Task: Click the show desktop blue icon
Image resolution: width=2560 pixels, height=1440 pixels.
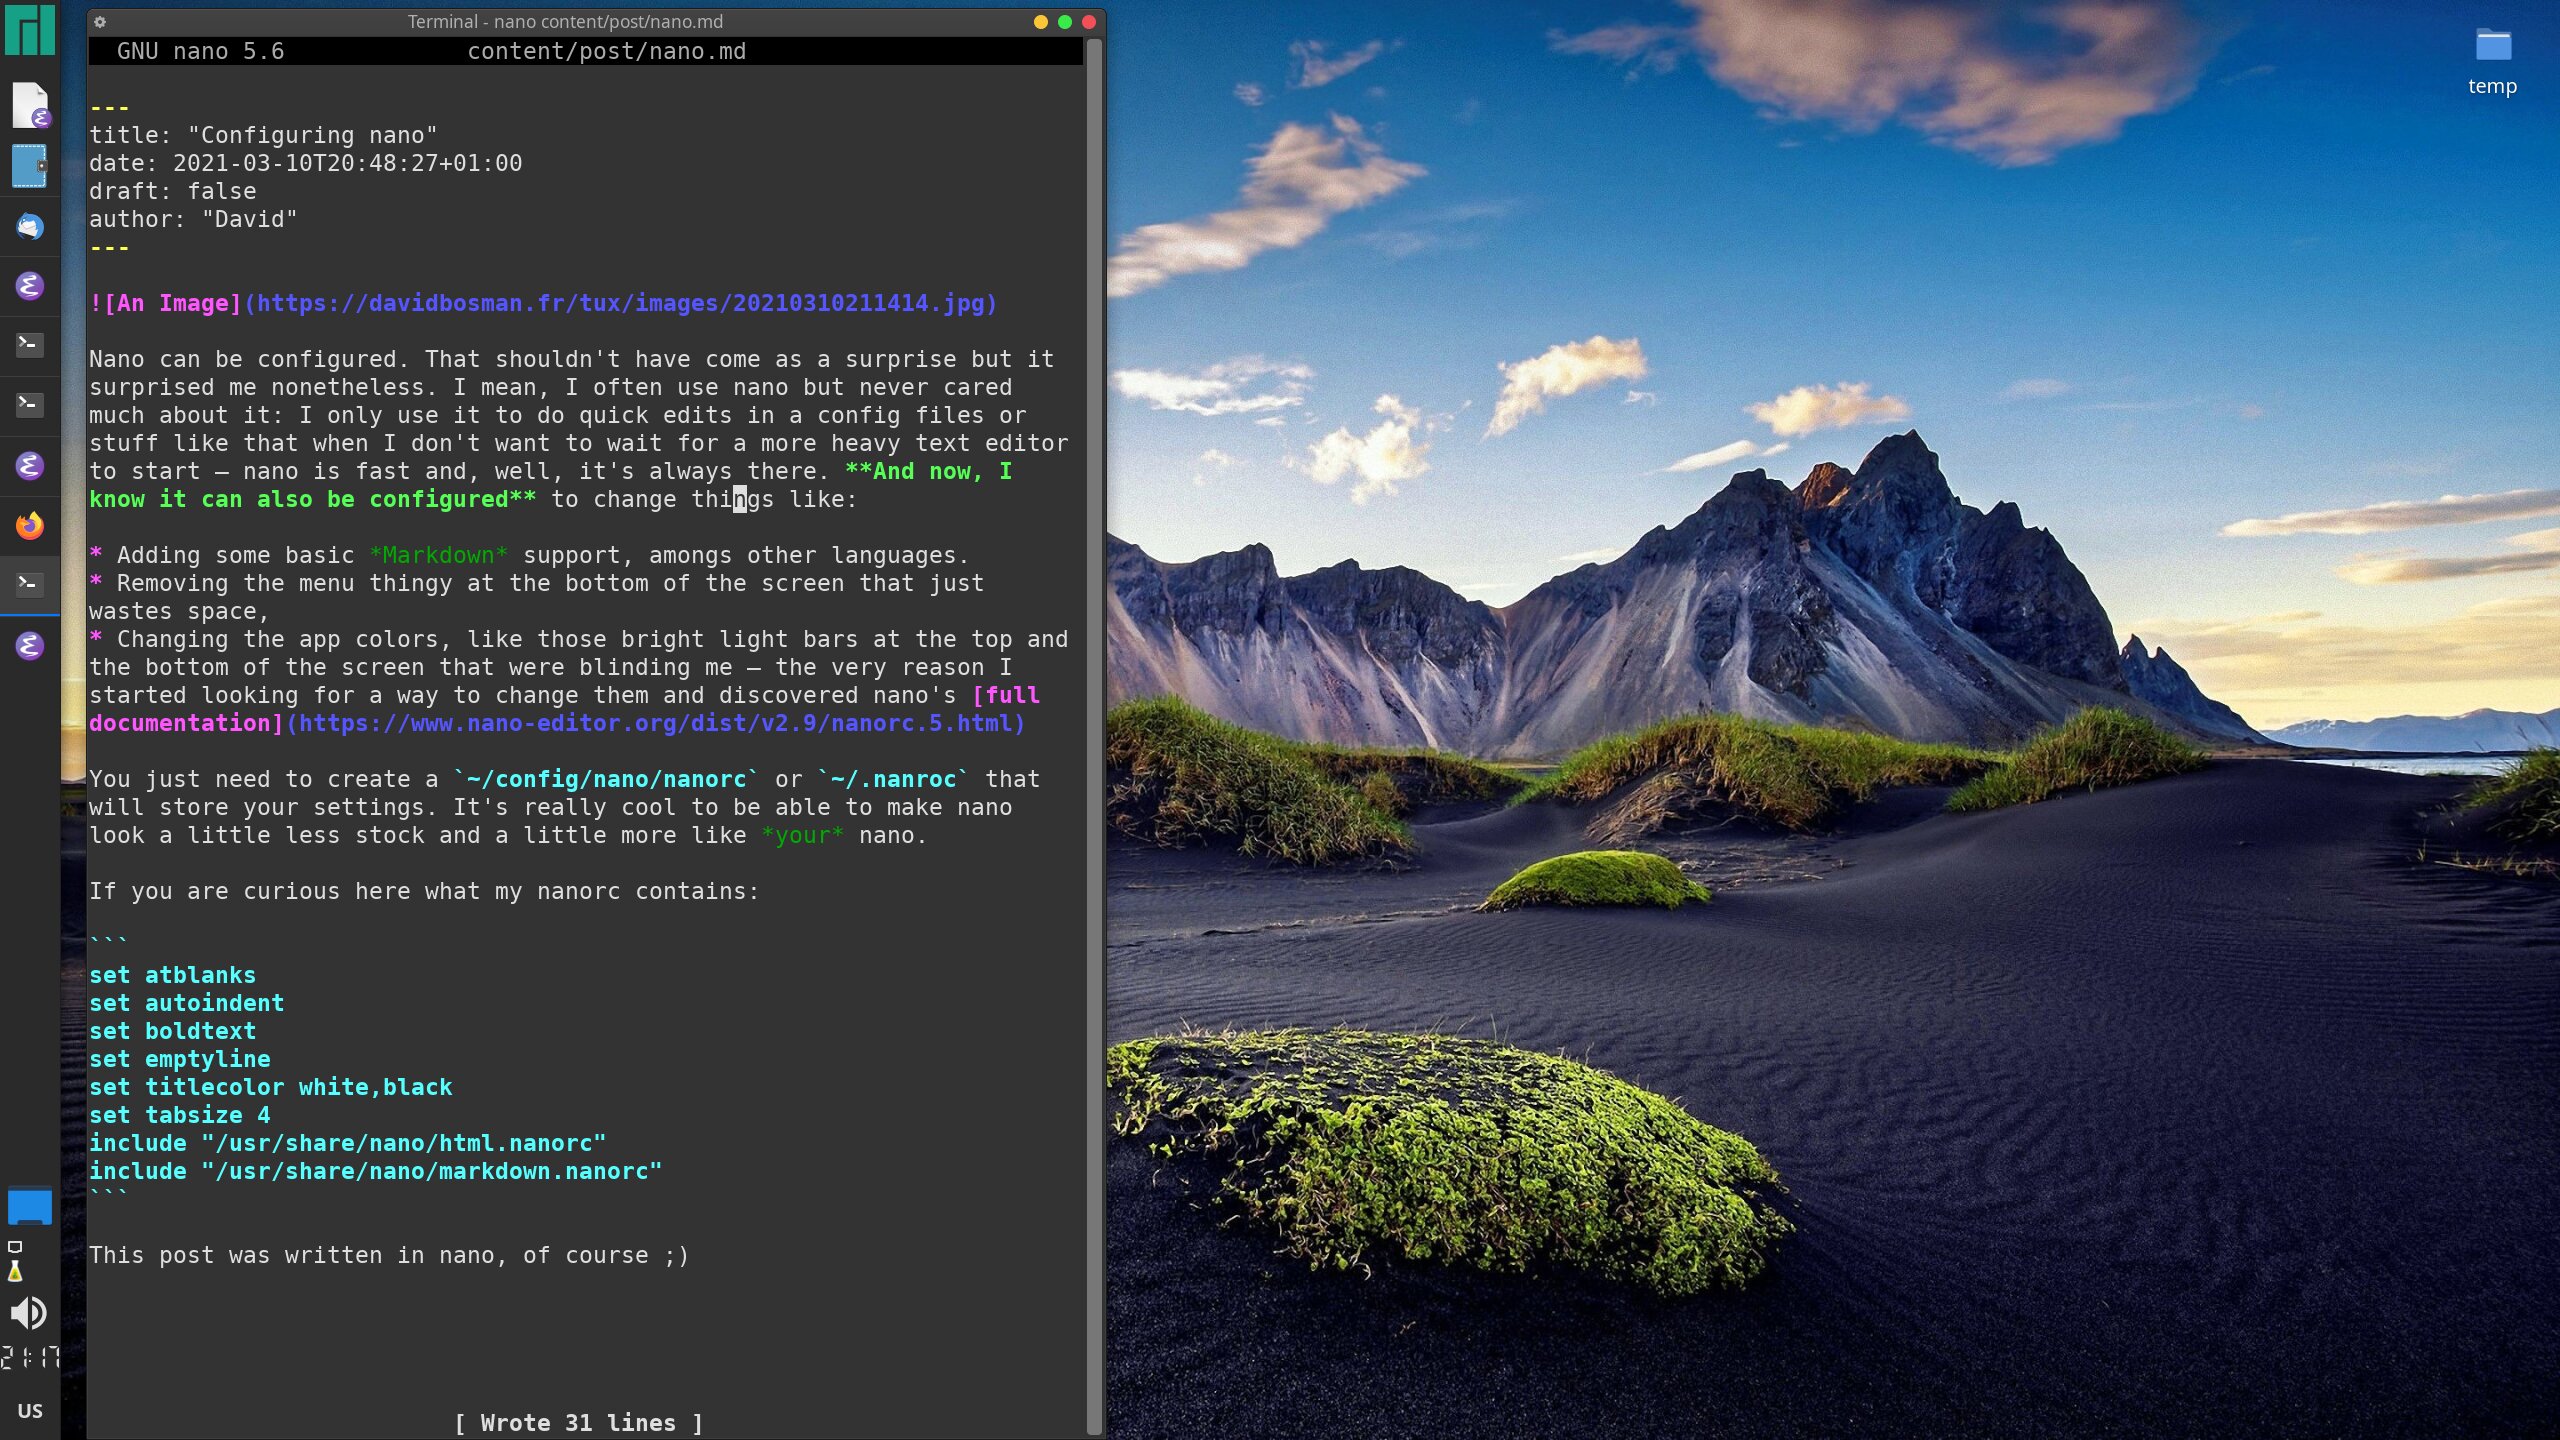Action: (x=29, y=1206)
